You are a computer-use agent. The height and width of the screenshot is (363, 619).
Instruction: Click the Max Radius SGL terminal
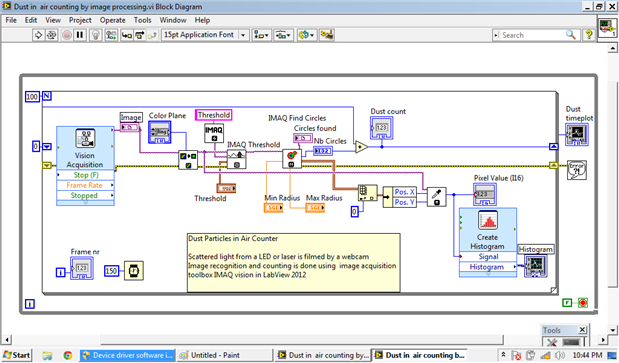click(315, 208)
